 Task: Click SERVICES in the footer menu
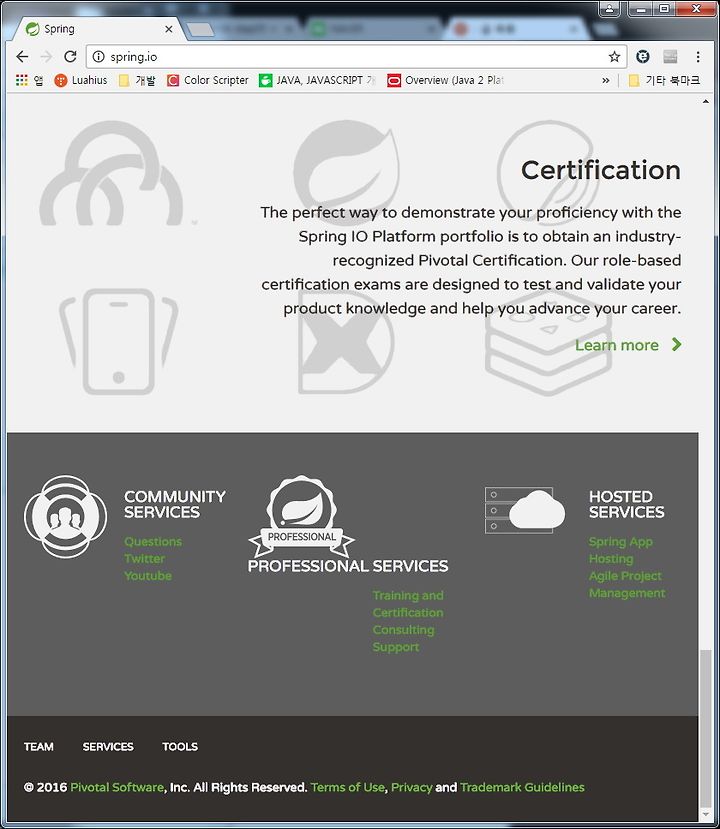(x=108, y=747)
